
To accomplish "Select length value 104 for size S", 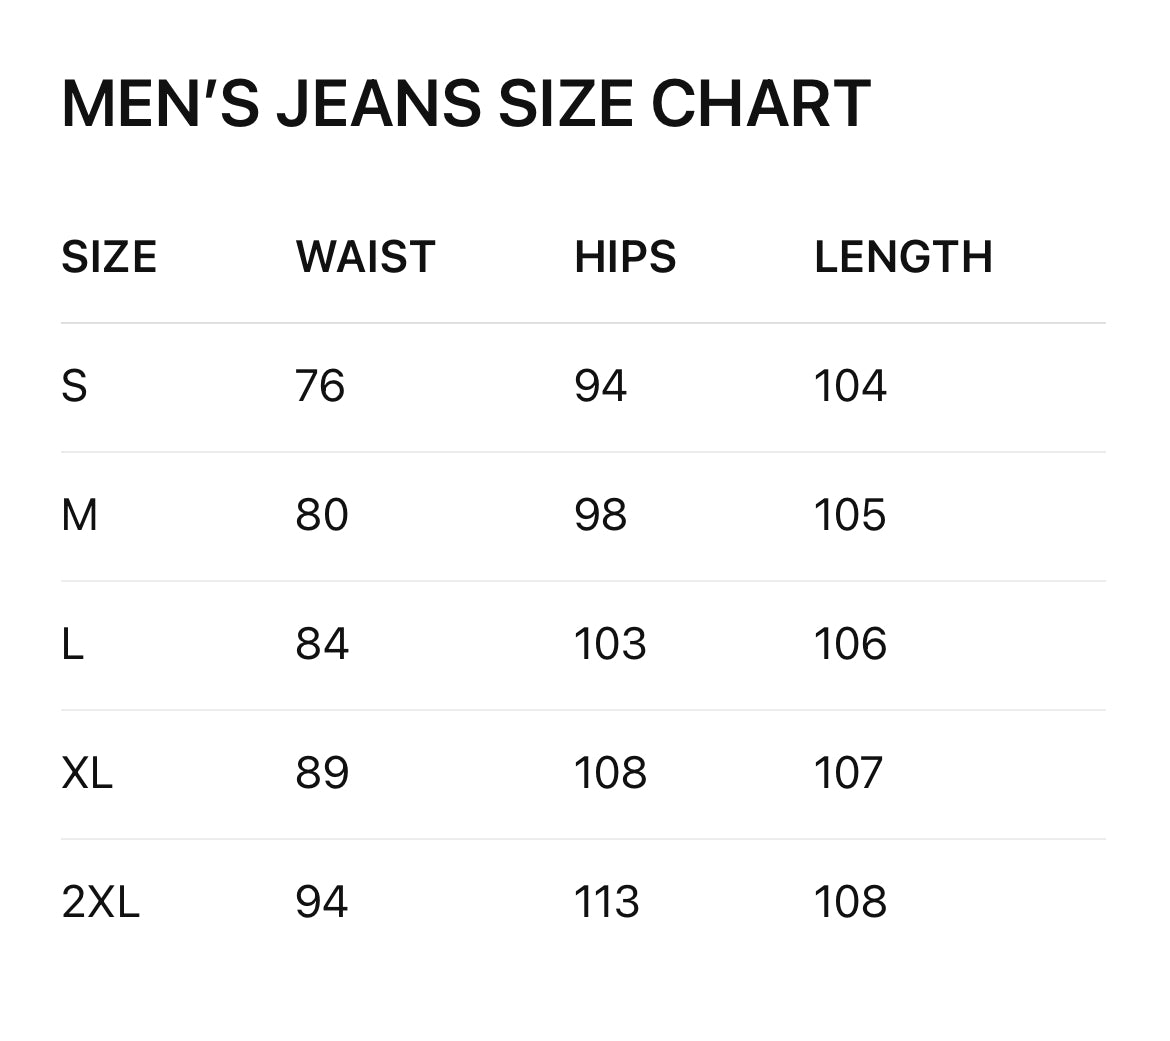I will pyautogui.click(x=850, y=386).
